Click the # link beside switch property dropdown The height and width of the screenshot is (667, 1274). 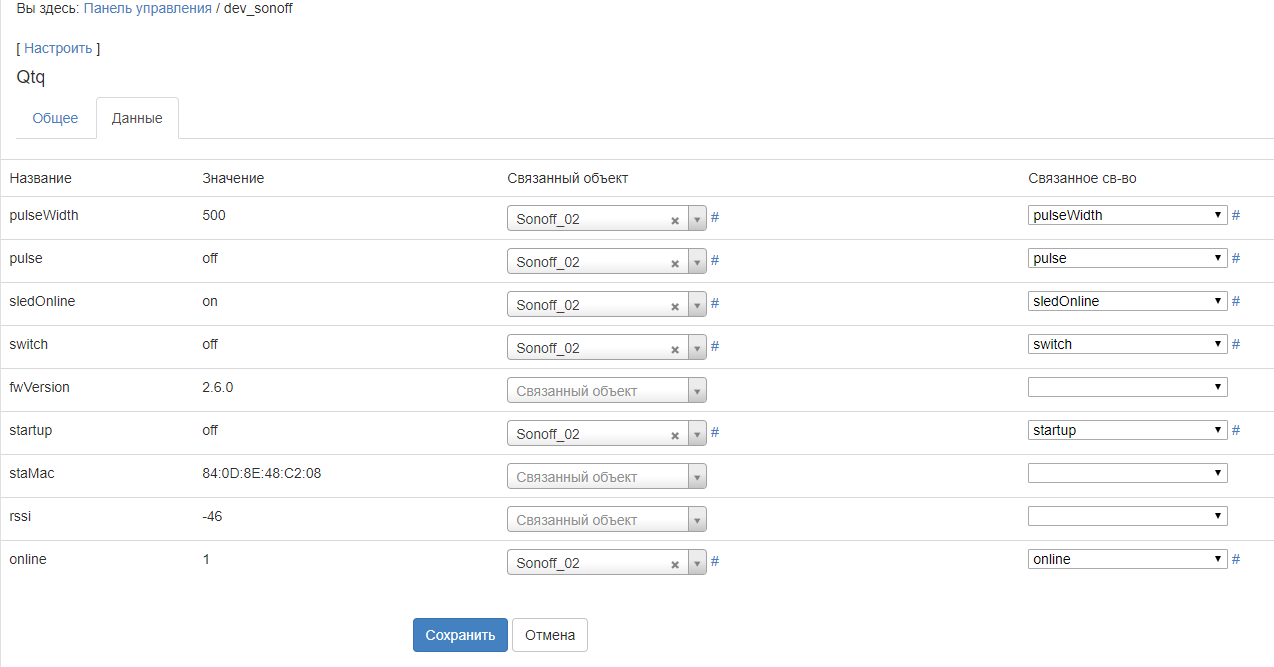[1236, 344]
